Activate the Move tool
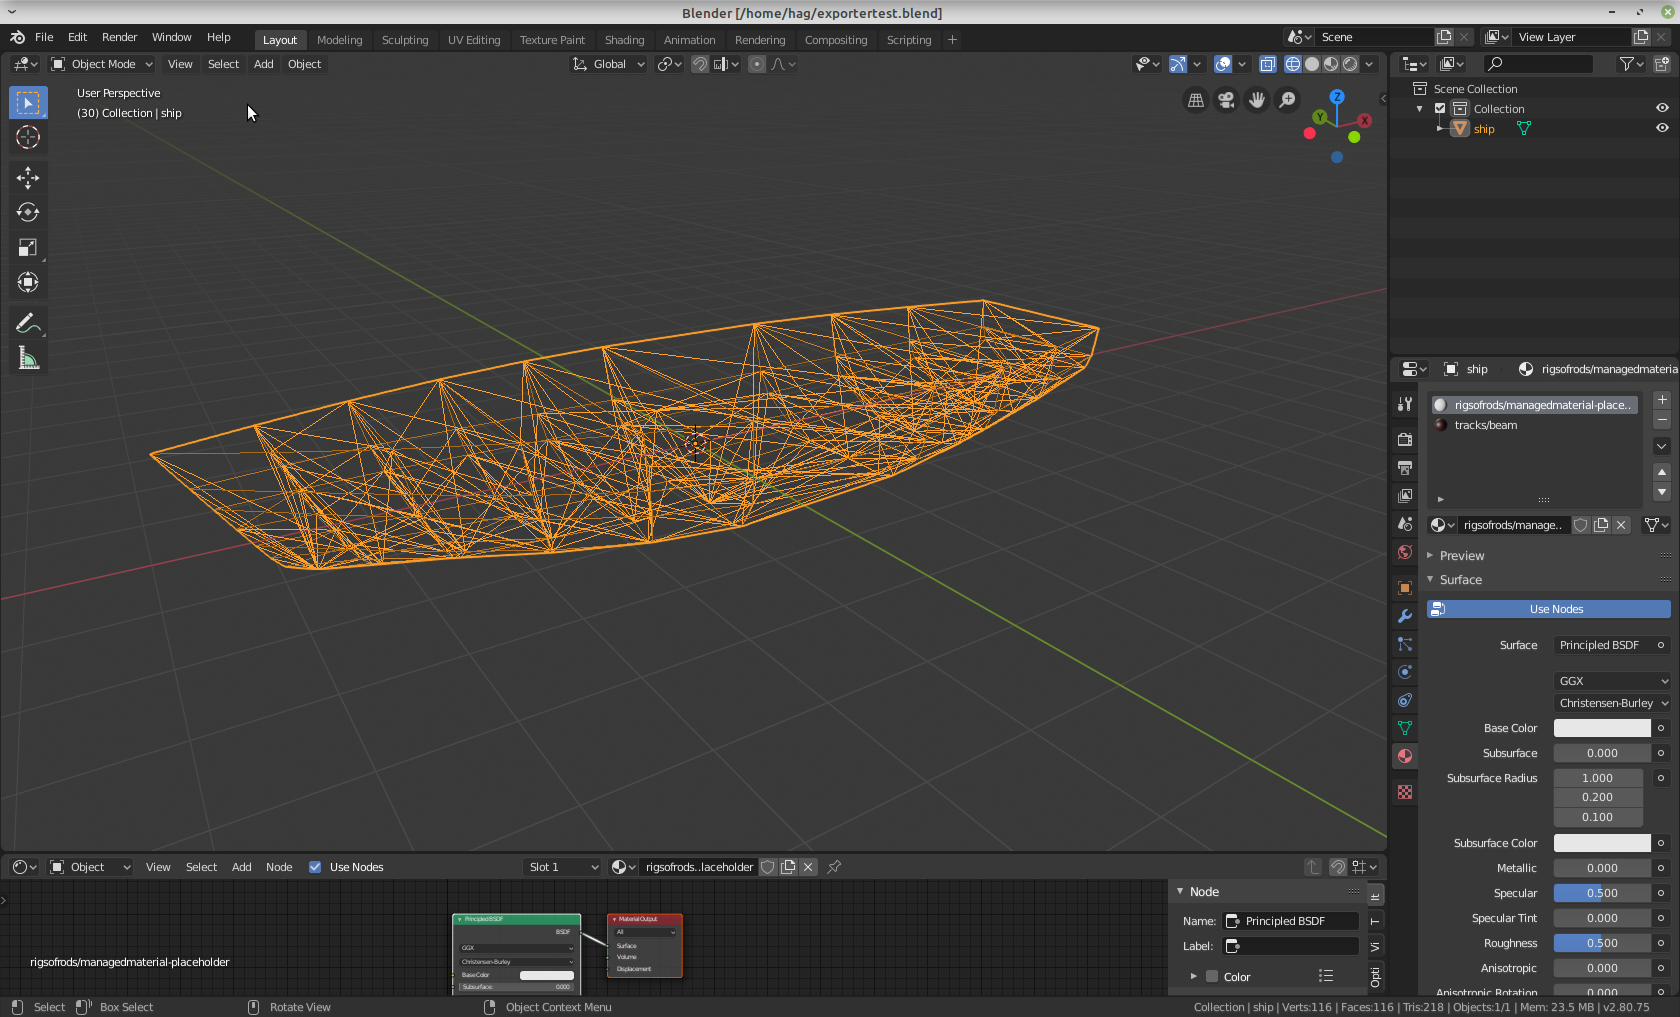1680x1017 pixels. (x=28, y=178)
